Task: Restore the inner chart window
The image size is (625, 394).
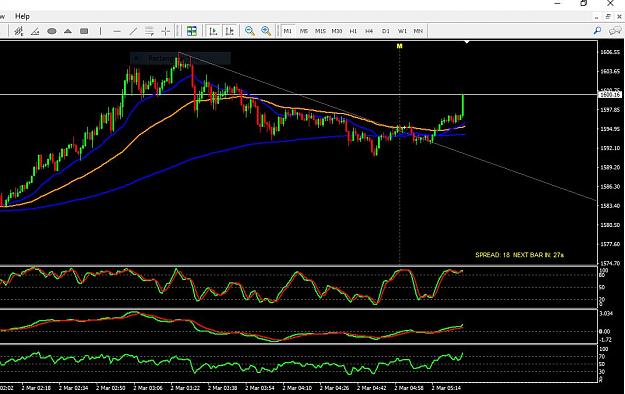Action: pos(608,17)
